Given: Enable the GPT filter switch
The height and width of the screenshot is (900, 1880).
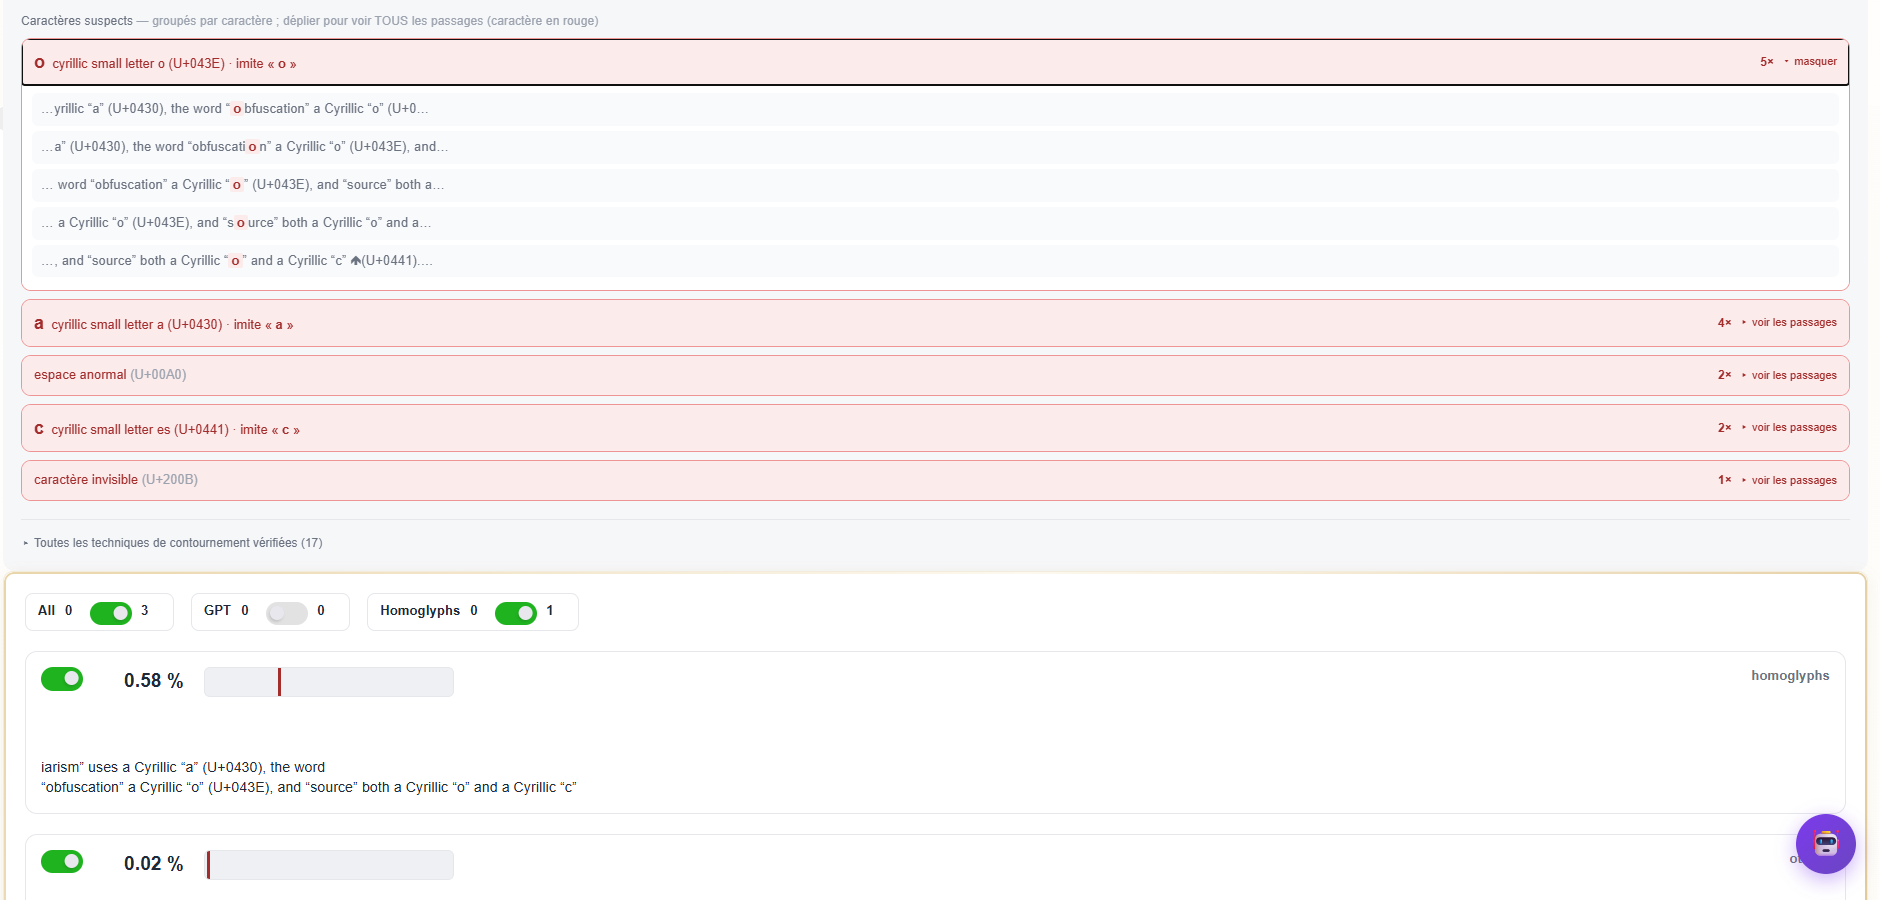Looking at the screenshot, I should [x=287, y=613].
